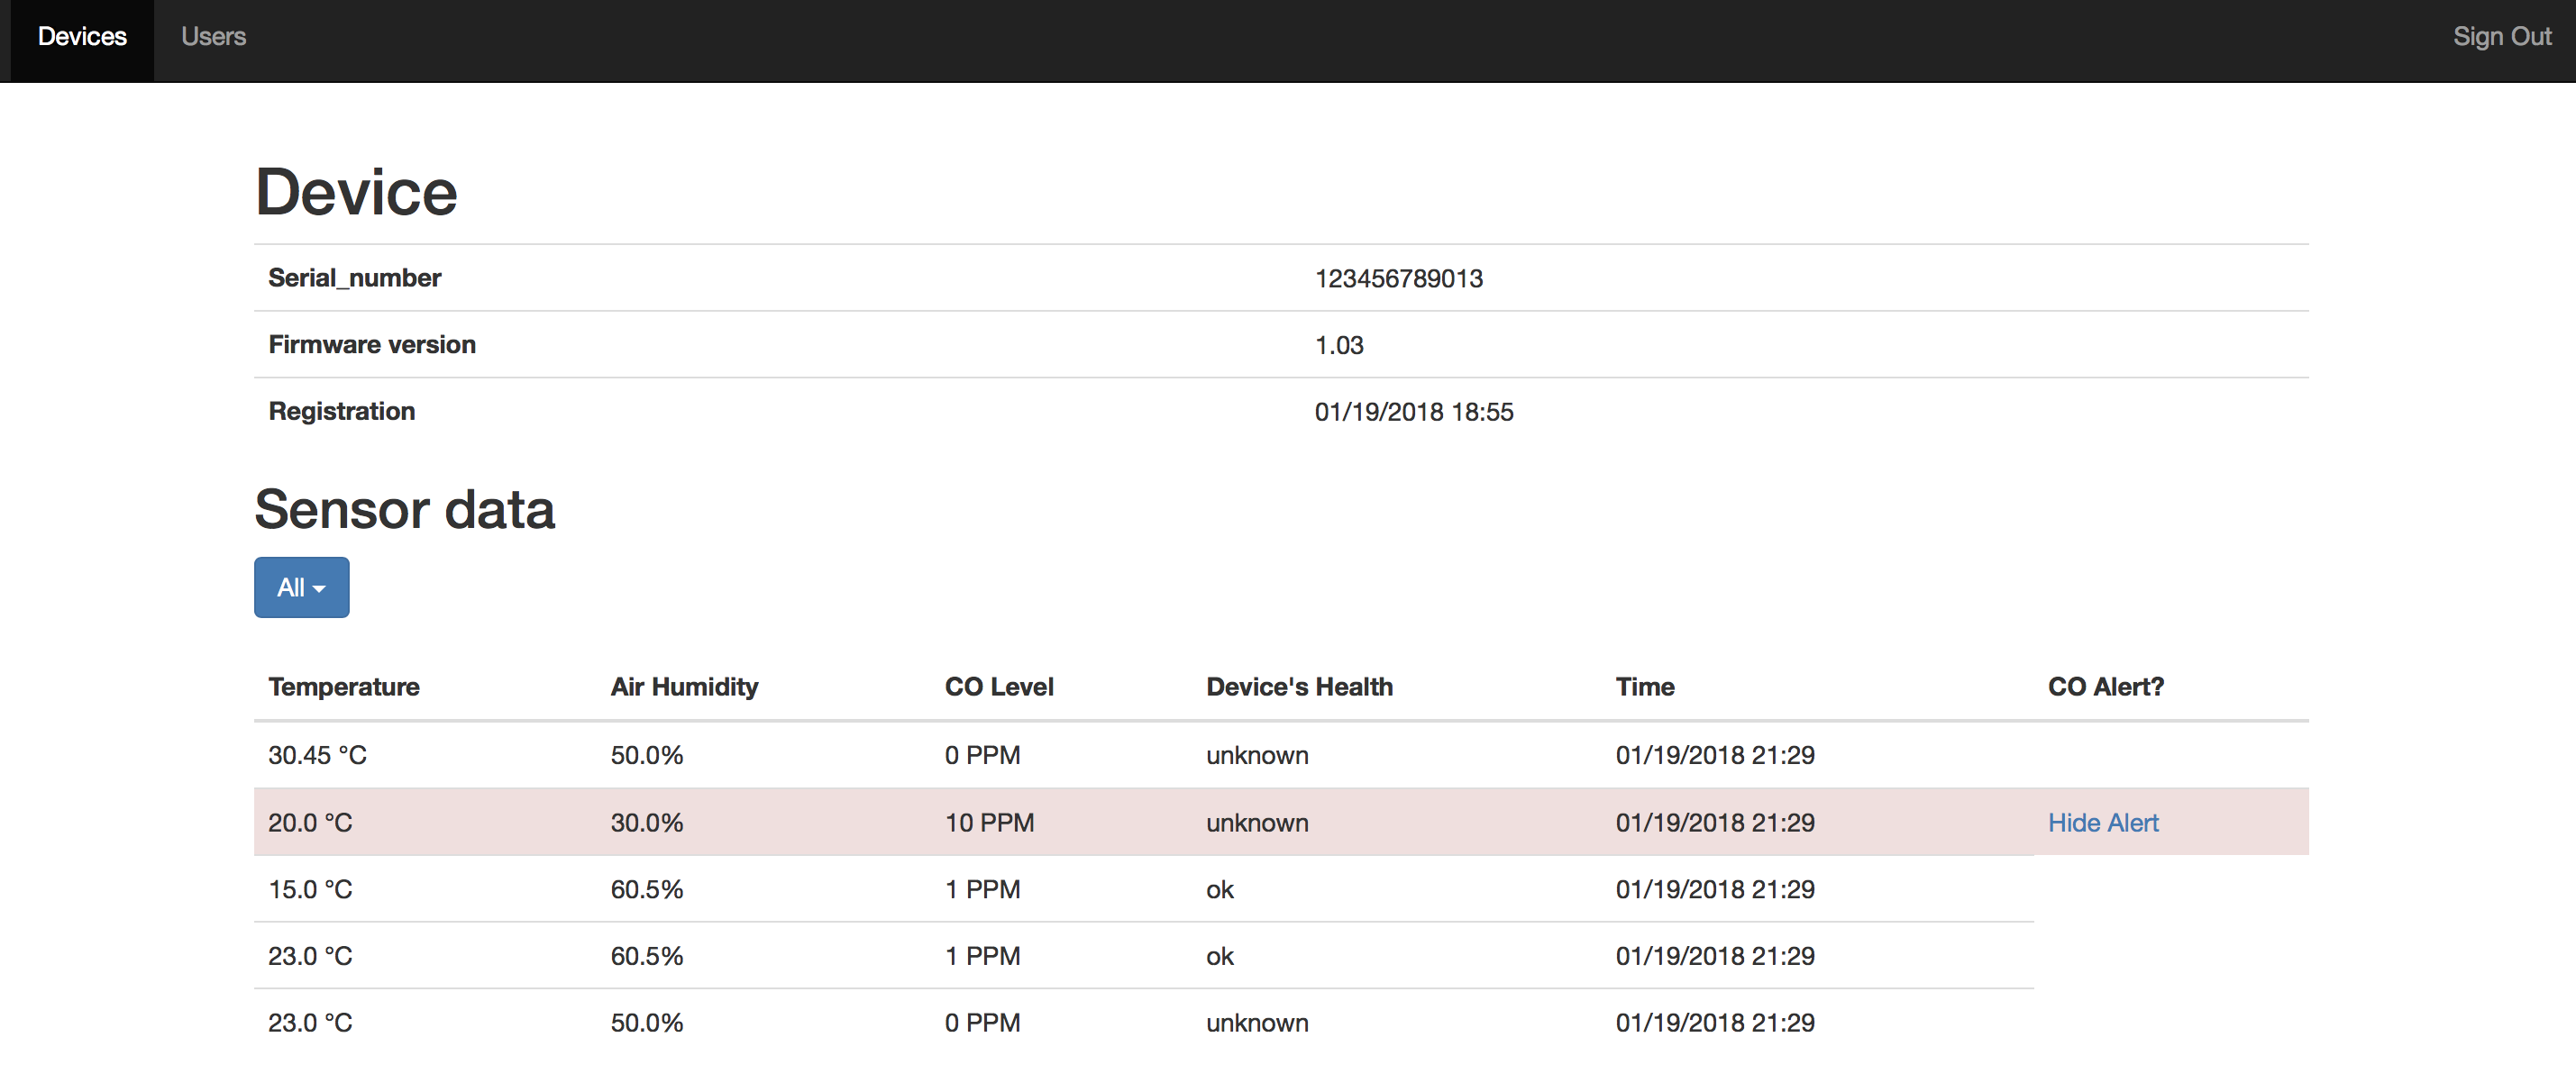Click the highlighted 10 PPM CO reading
This screenshot has height=1092, width=2576.
988,822
